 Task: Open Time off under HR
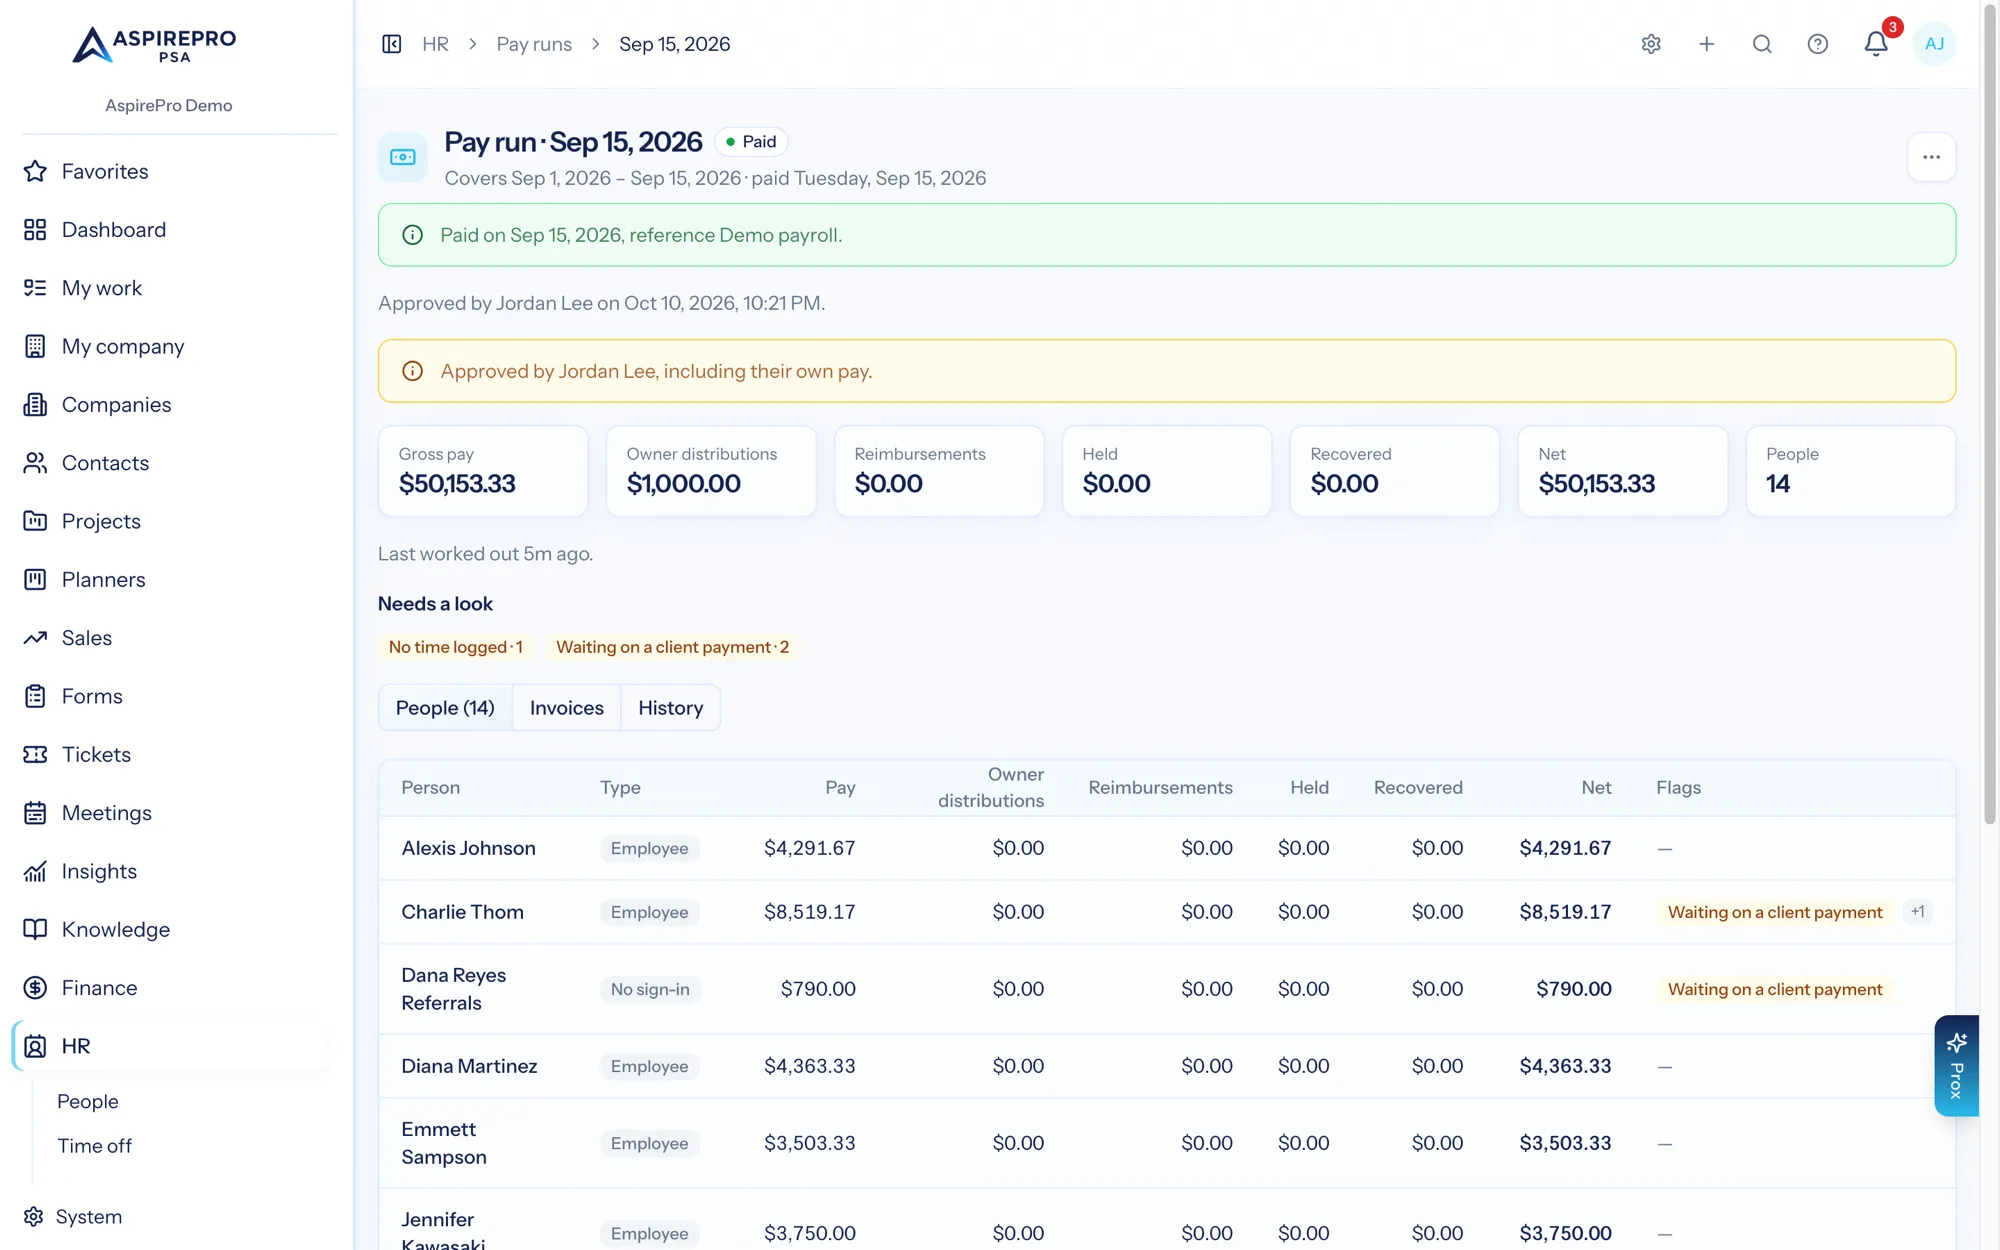click(94, 1146)
